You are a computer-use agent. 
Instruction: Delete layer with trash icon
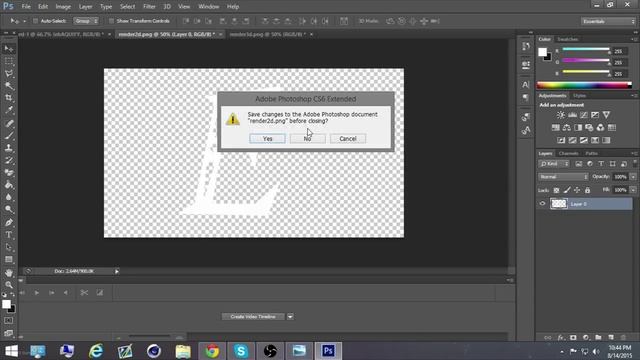pyautogui.click(x=623, y=338)
